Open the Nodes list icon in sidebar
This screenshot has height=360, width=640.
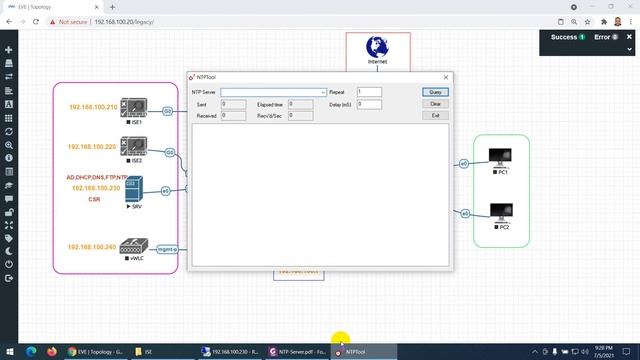pos(9,63)
